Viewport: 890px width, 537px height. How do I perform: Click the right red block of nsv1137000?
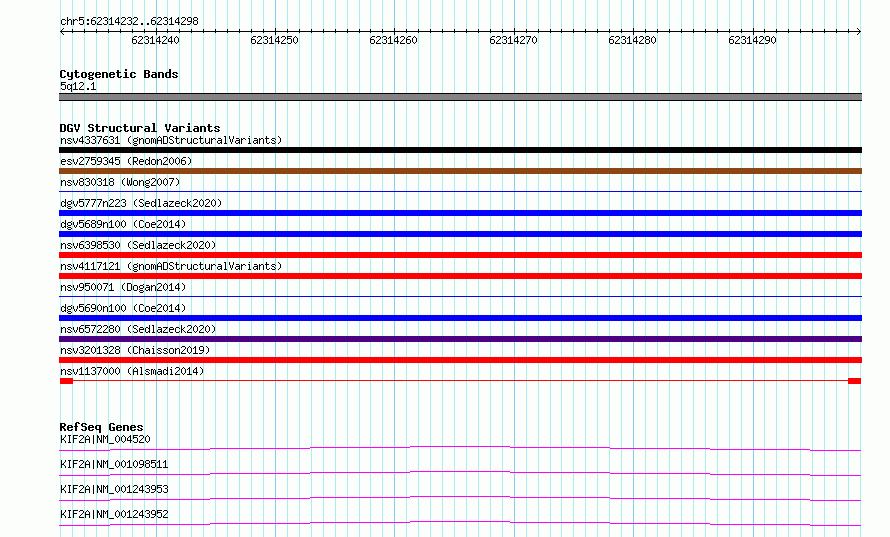pos(855,381)
